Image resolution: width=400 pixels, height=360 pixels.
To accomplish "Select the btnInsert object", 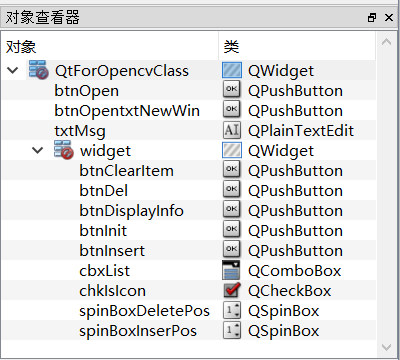I will click(x=112, y=251).
